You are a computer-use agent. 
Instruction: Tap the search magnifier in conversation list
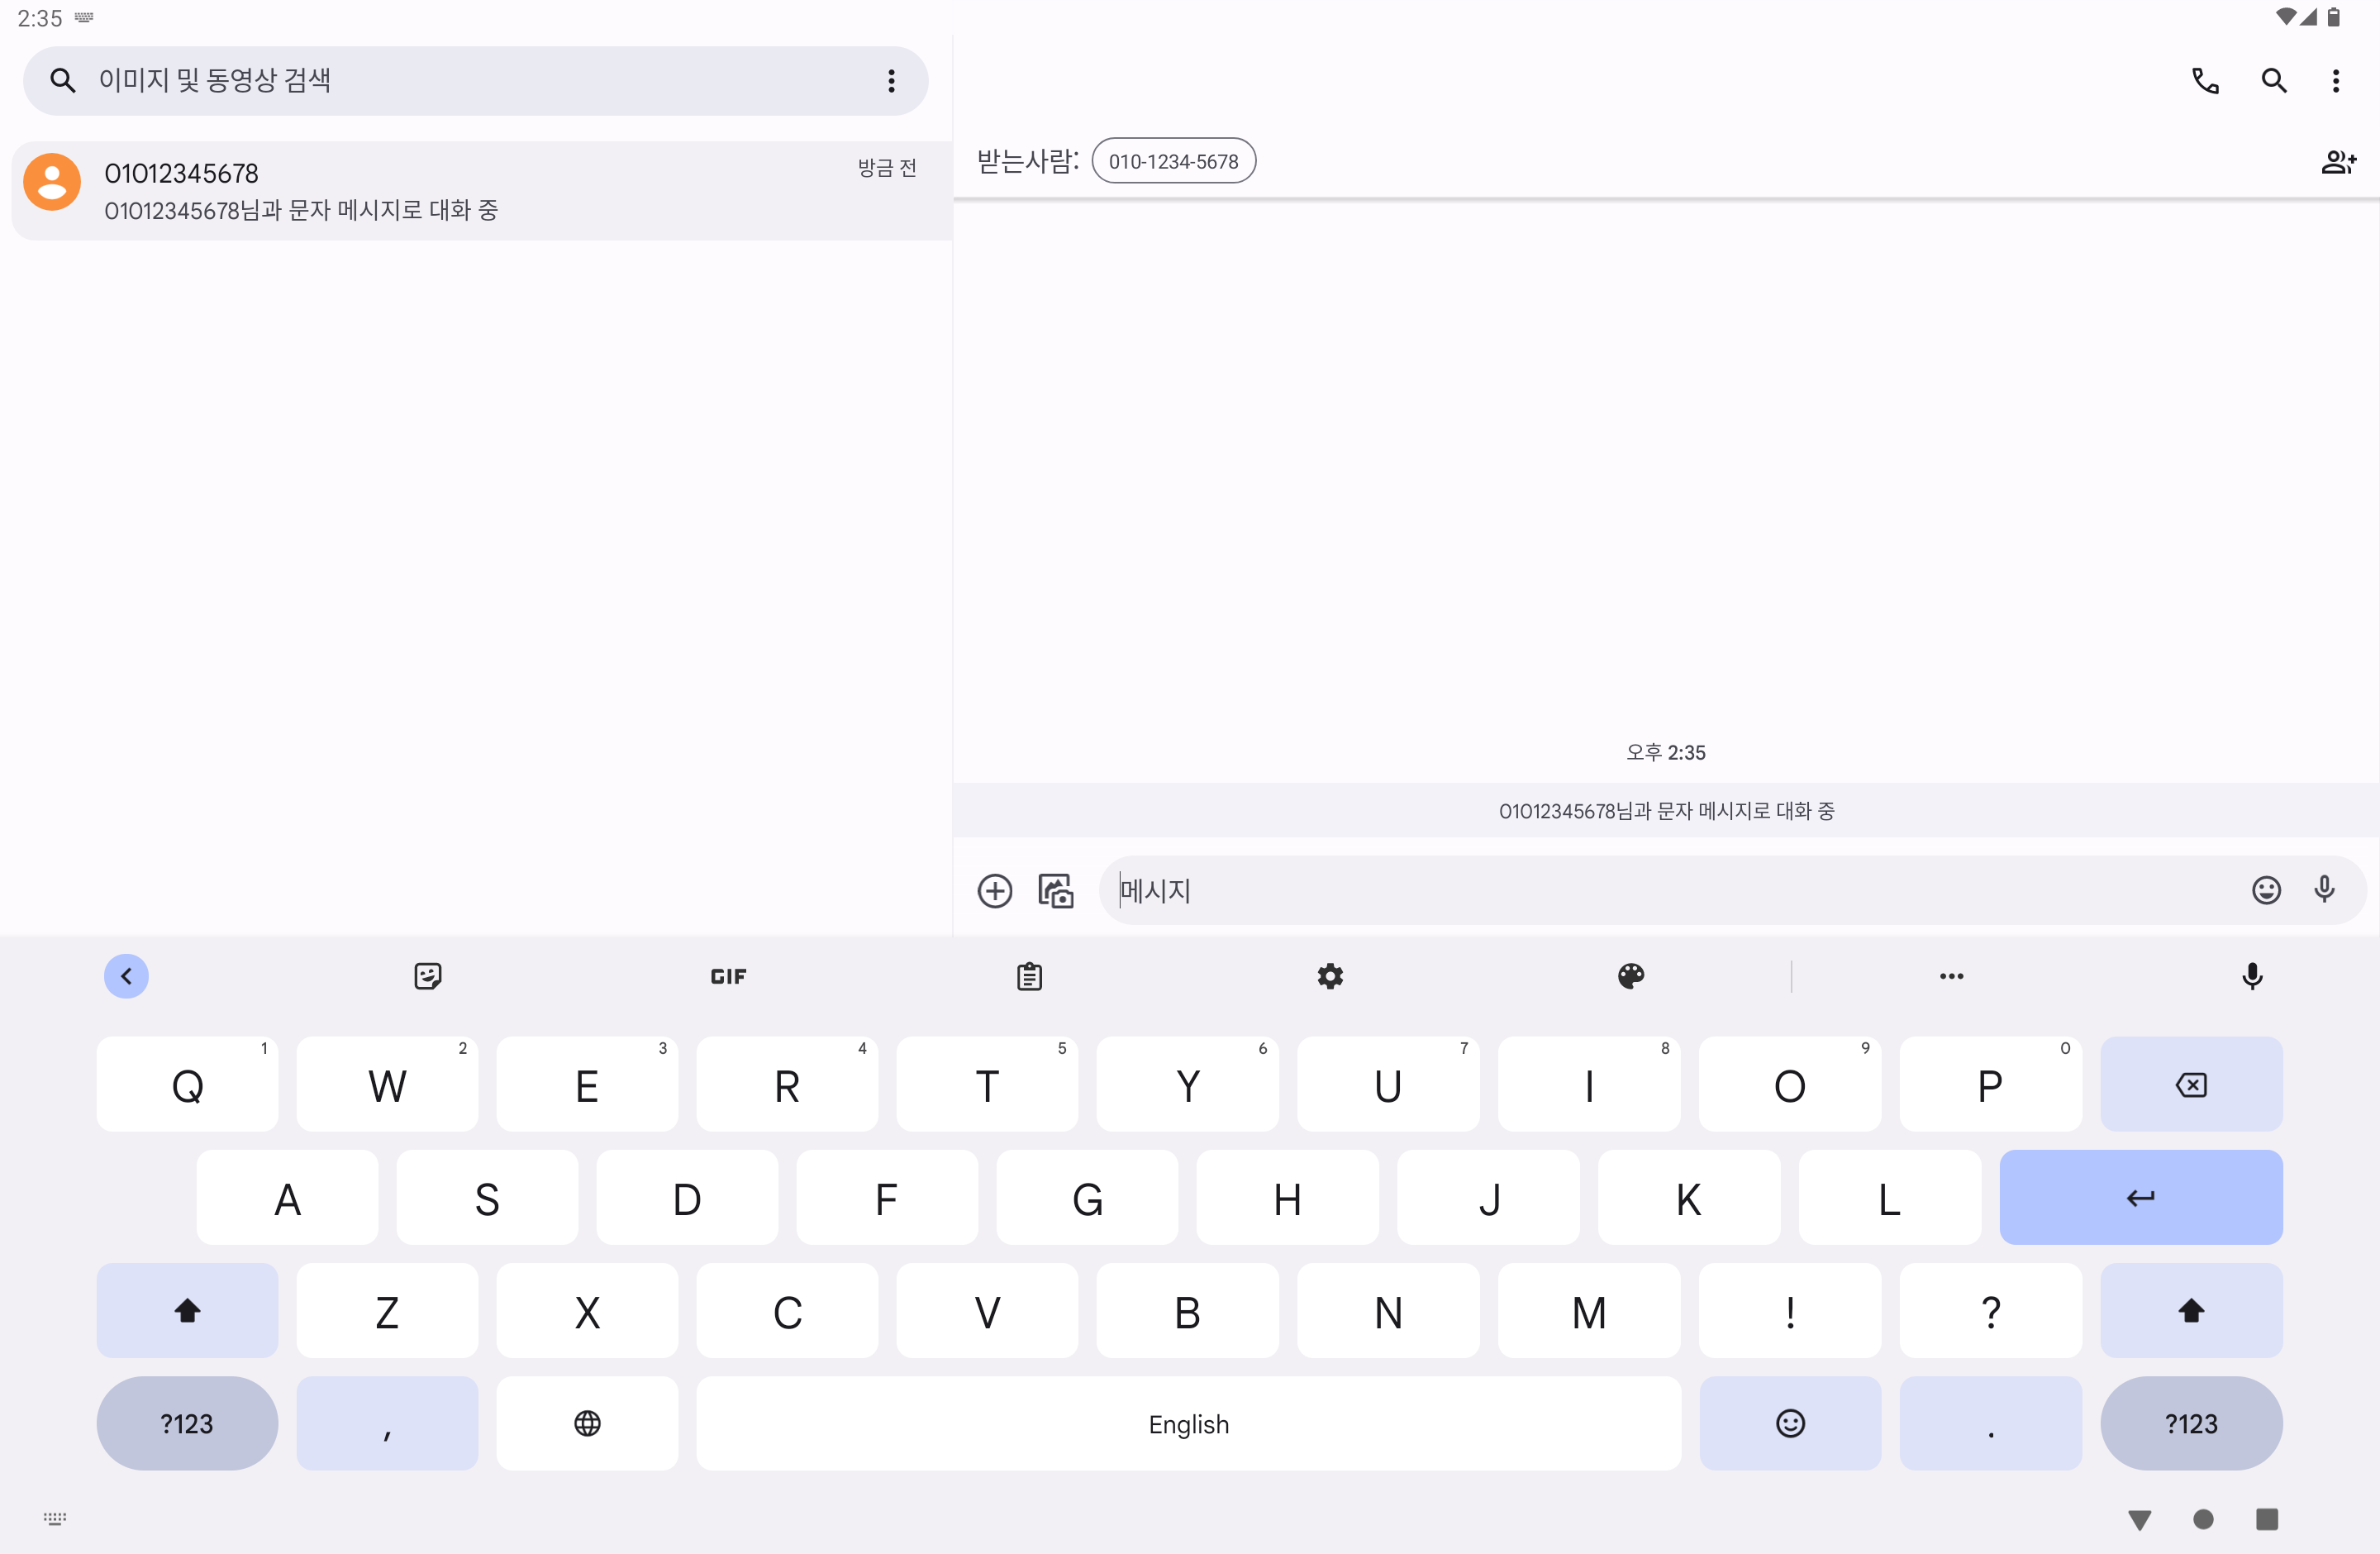(x=62, y=80)
